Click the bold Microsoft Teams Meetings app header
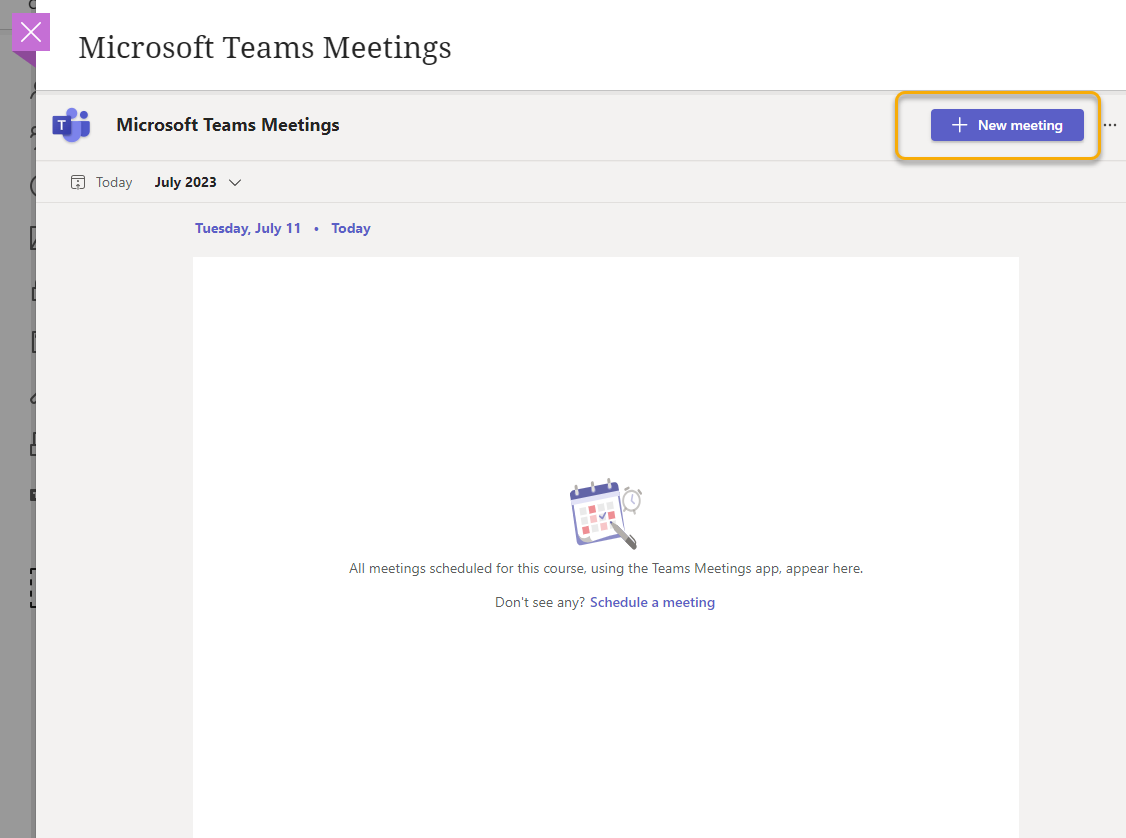The height and width of the screenshot is (838, 1126). pos(228,125)
